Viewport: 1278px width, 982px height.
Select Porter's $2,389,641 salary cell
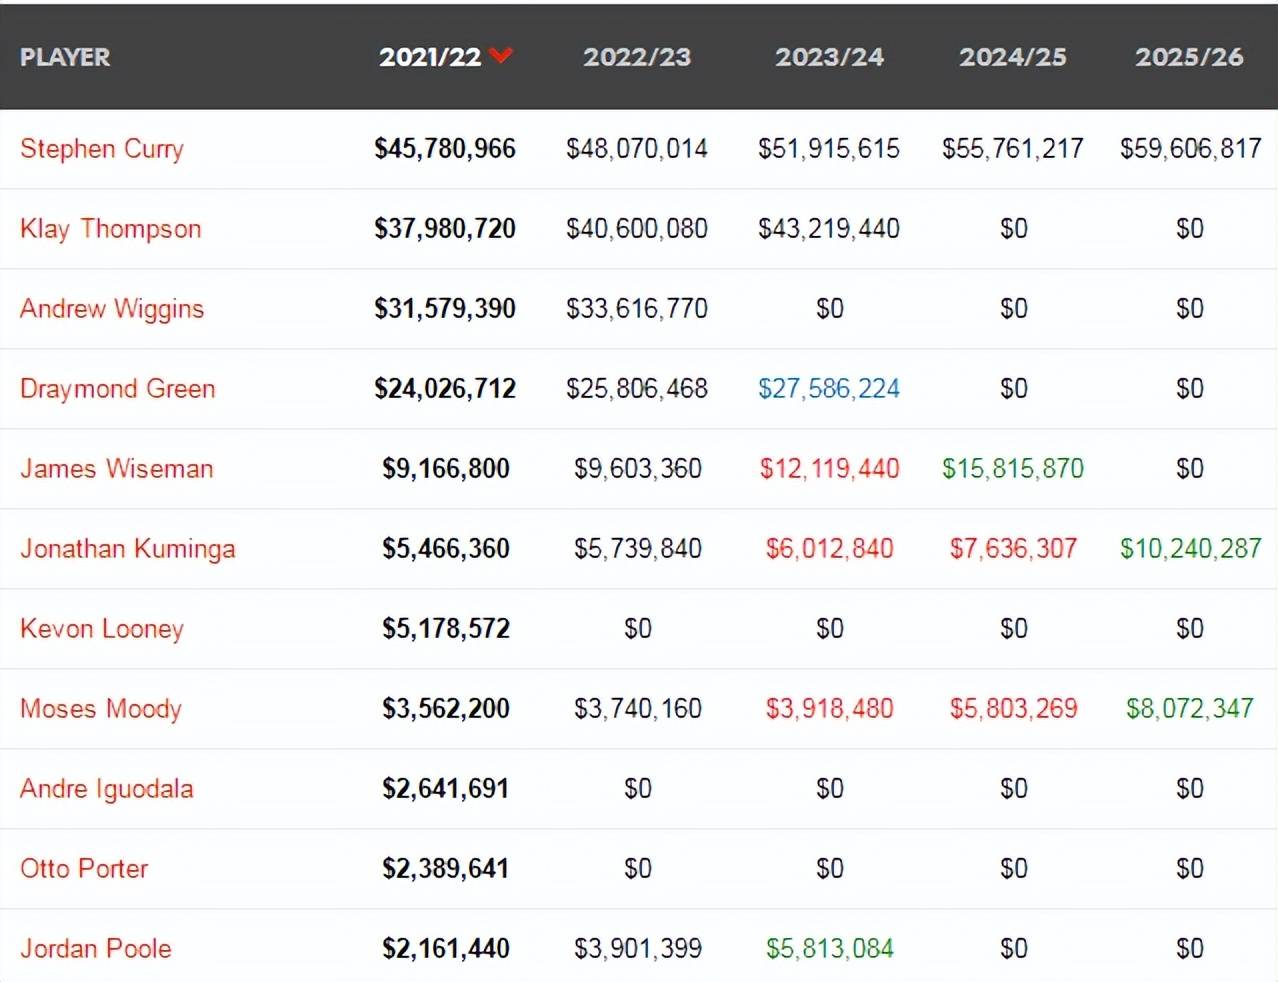[x=446, y=869]
